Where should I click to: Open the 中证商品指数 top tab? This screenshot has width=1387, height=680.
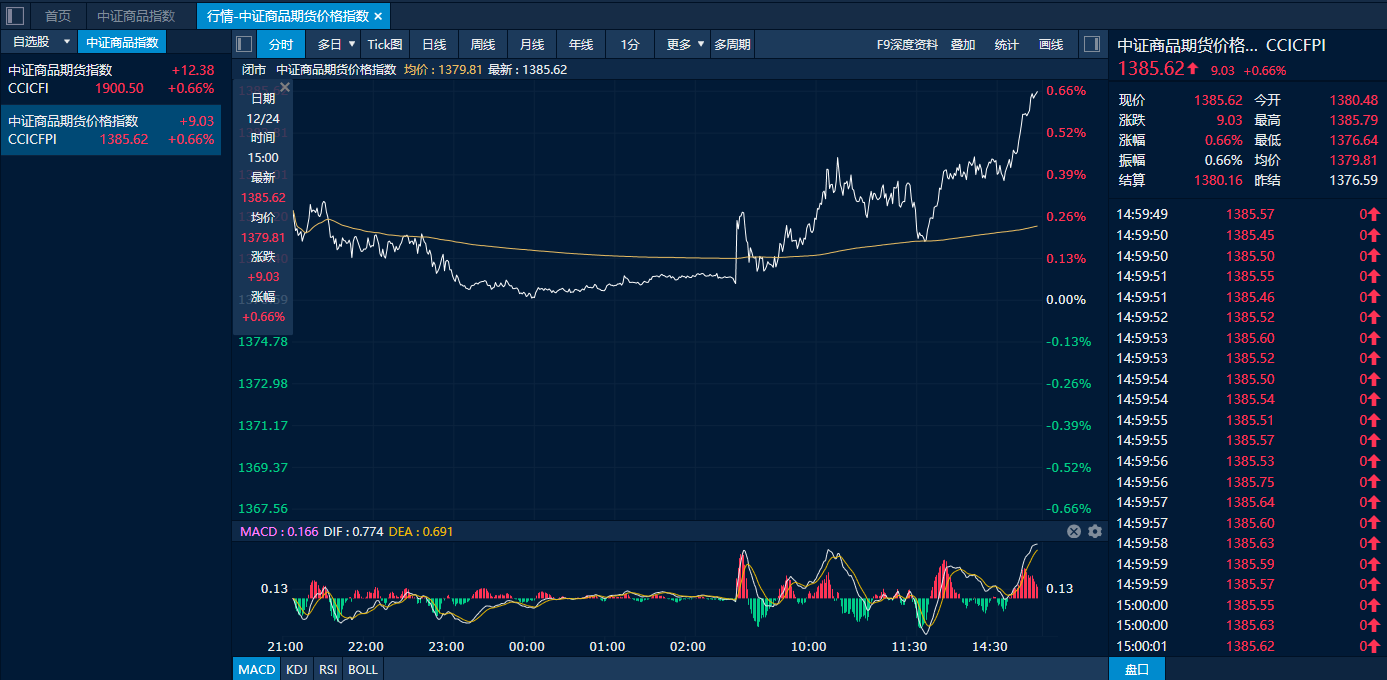pos(136,16)
